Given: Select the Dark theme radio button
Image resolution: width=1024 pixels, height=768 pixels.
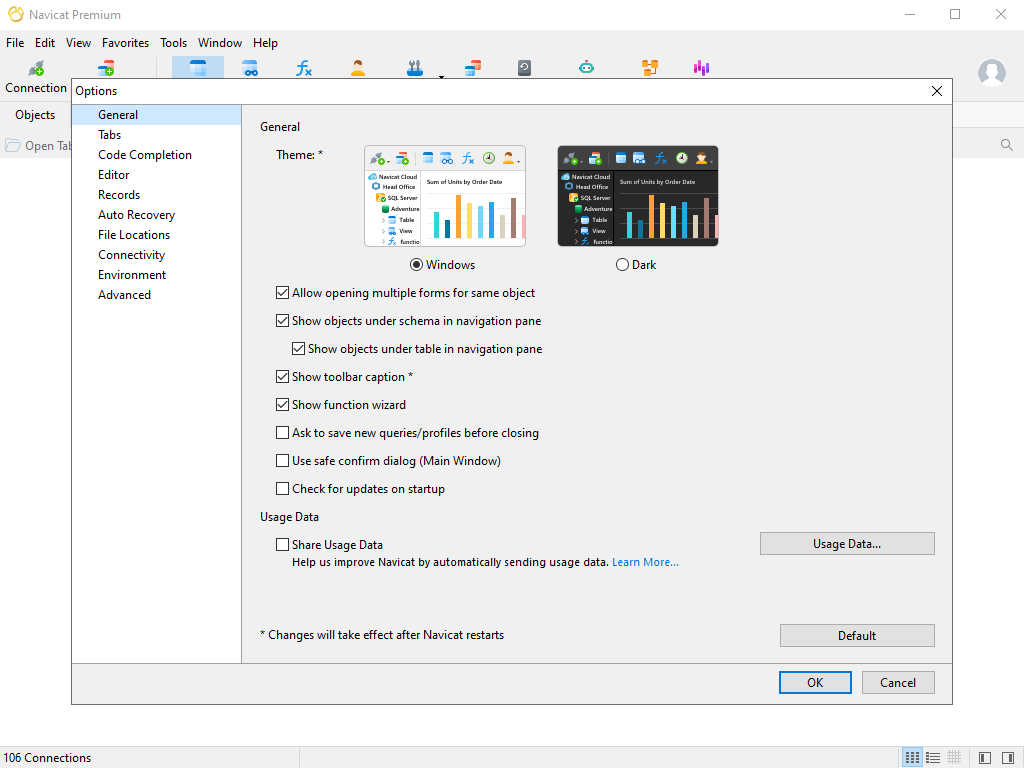Looking at the screenshot, I should 622,264.
